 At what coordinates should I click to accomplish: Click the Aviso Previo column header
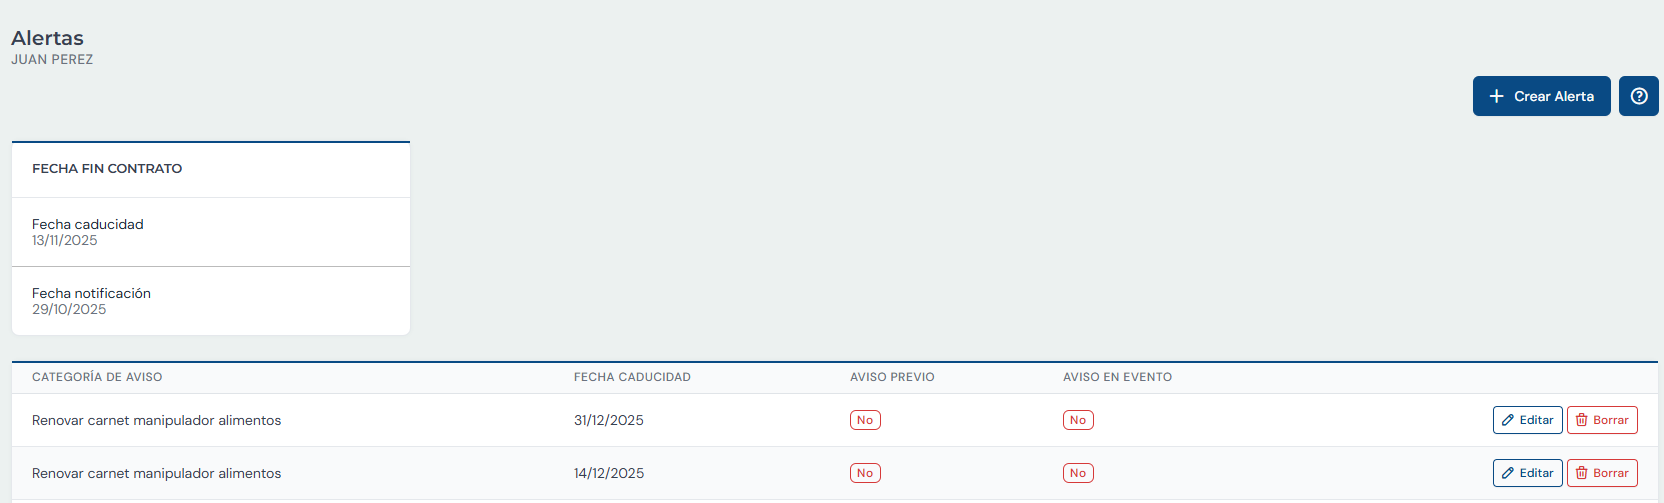pos(892,377)
